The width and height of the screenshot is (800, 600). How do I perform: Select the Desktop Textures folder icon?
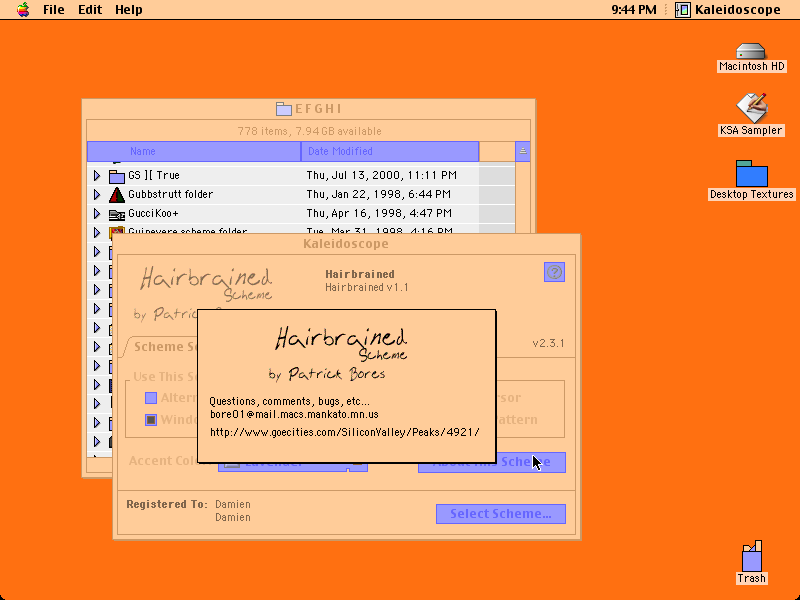coord(752,180)
